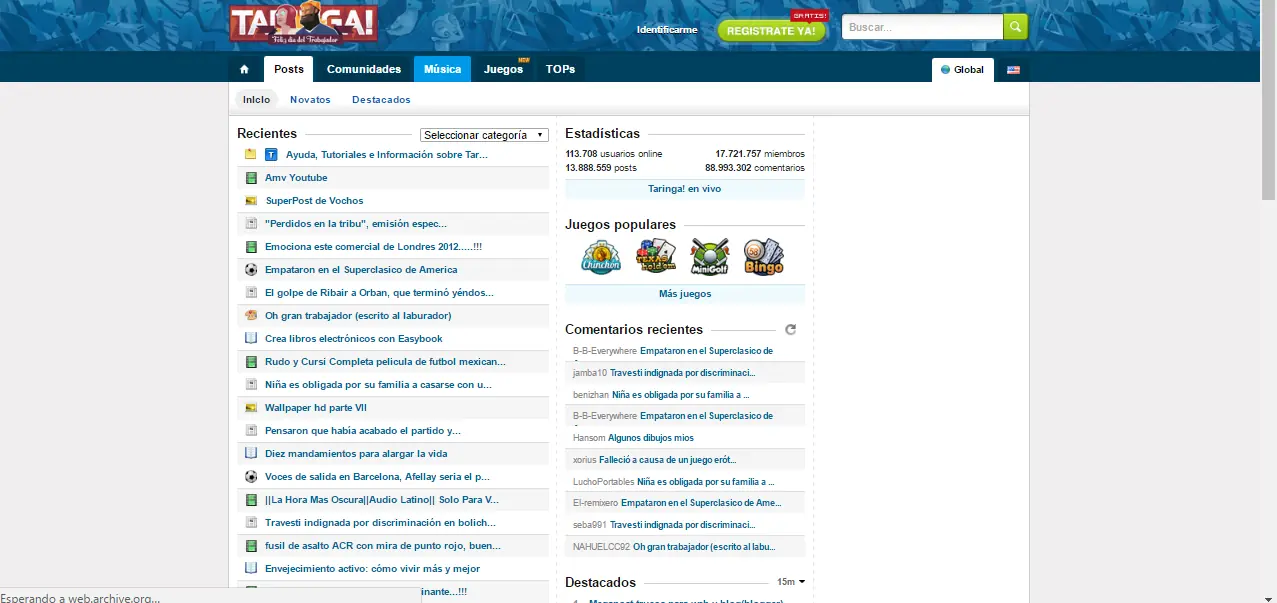Click the news icon beside Perdidos en la tribu
Screen dimensions: 1277x603
[251, 224]
